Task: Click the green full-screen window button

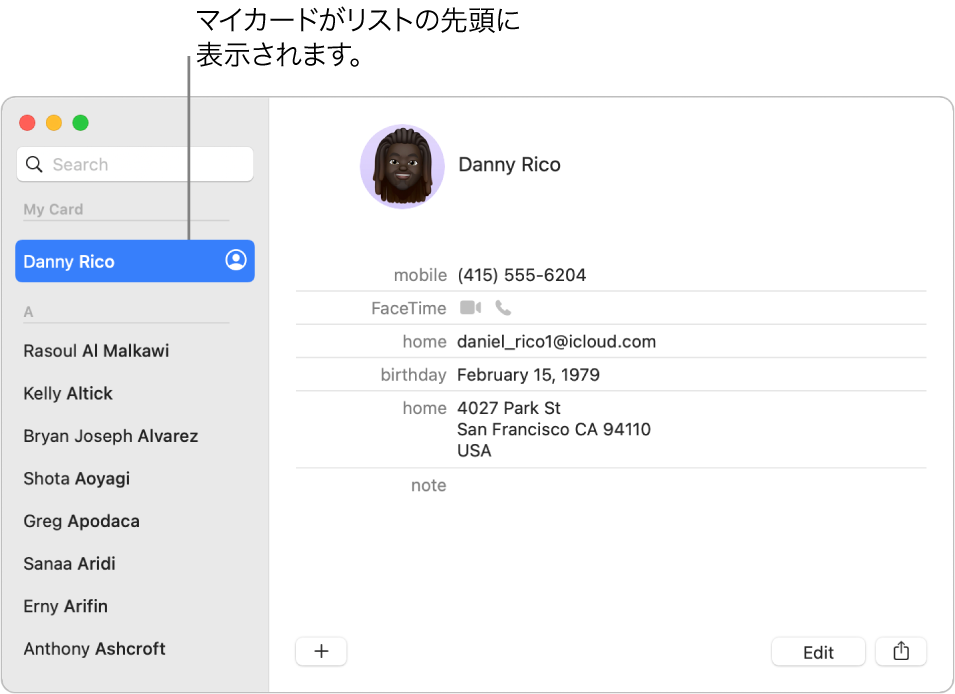Action: point(80,123)
